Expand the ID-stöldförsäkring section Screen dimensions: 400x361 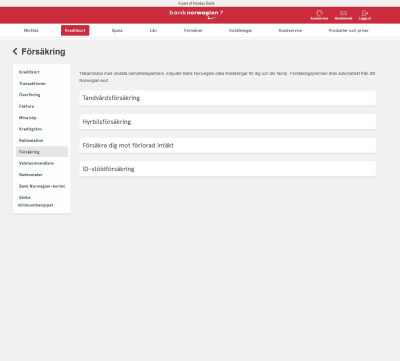pyautogui.click(x=227, y=169)
